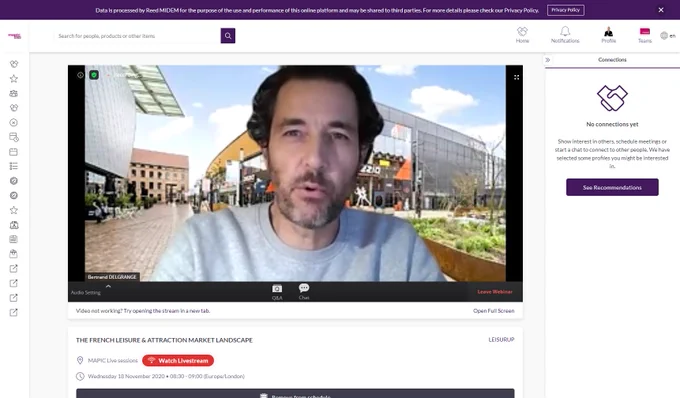
Task: Click Remove from schedule button
Action: [x=295, y=394]
